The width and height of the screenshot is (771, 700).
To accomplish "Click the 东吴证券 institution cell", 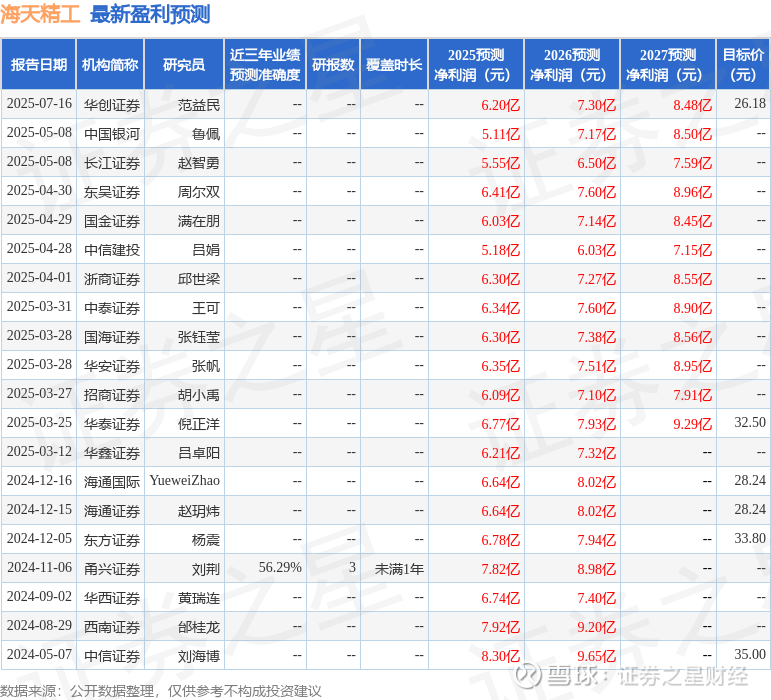I will tap(112, 192).
